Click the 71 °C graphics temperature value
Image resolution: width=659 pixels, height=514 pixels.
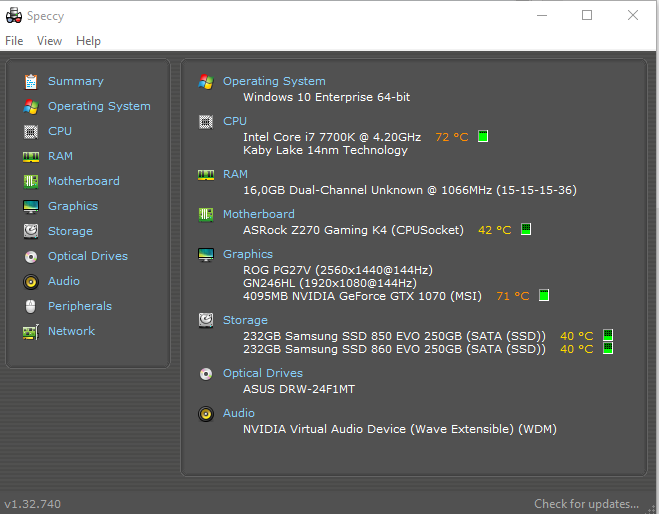pos(513,296)
